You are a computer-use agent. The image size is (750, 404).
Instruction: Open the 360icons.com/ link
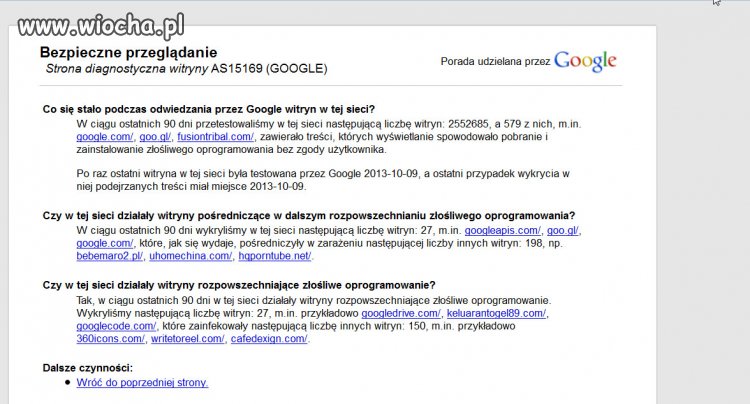110,339
